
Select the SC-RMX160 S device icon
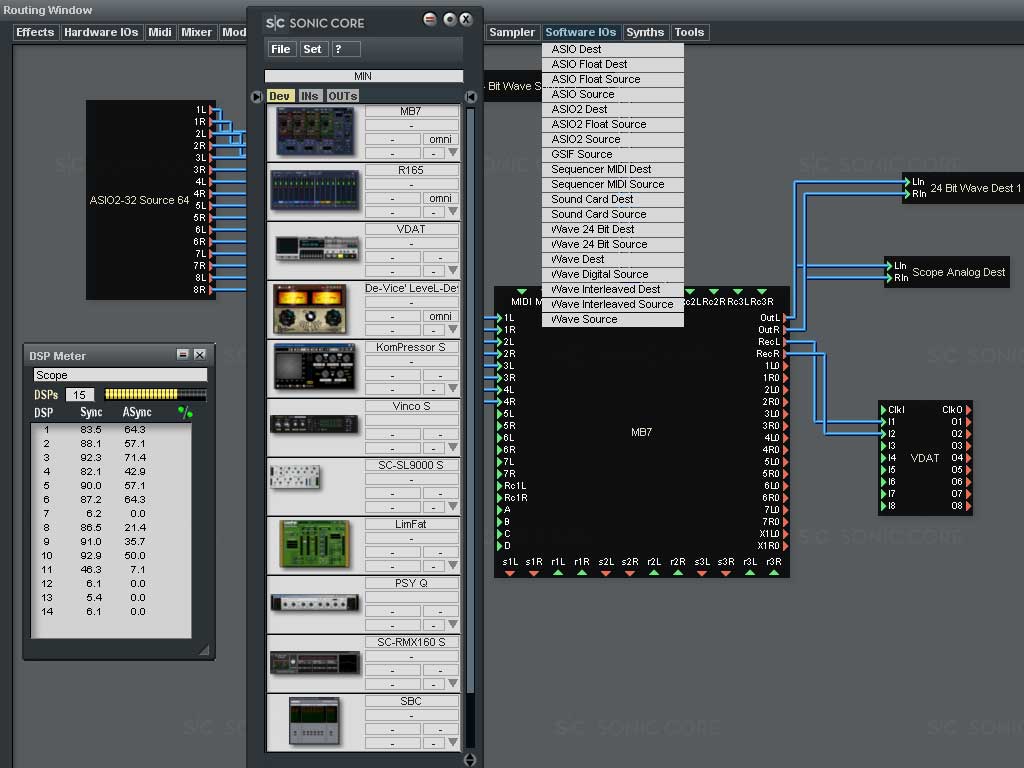(x=315, y=662)
